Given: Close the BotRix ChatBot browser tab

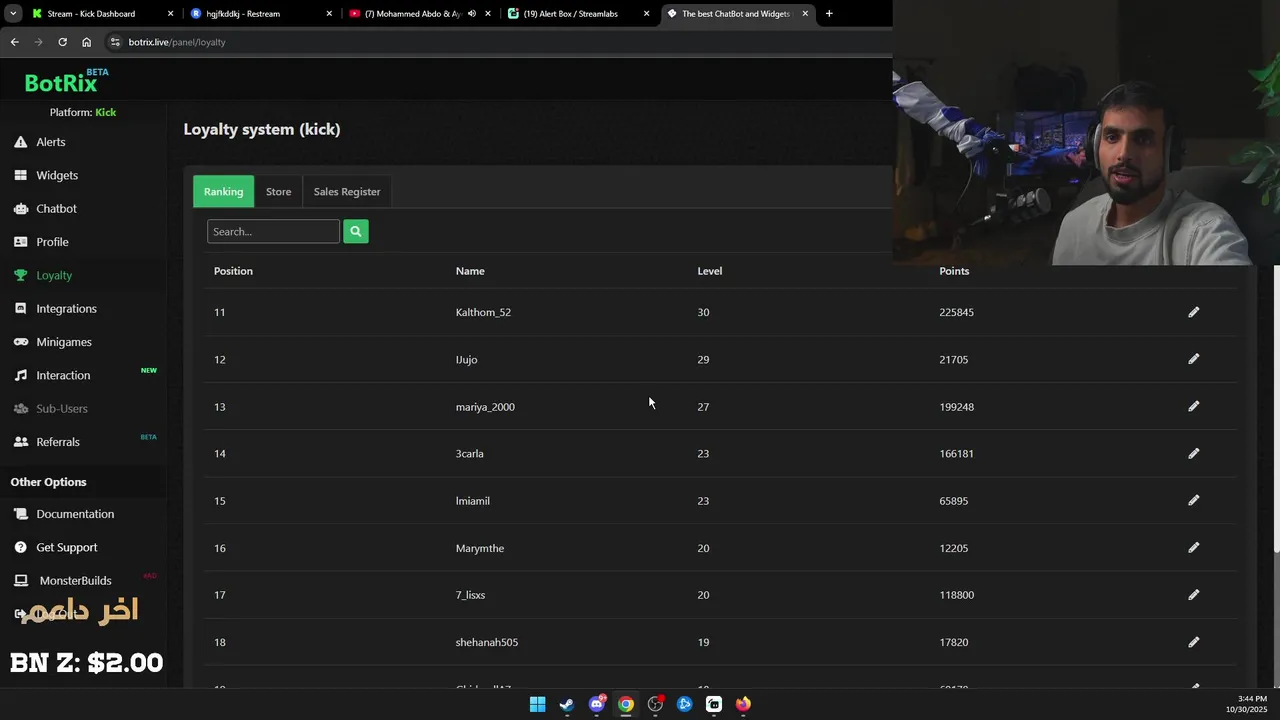Looking at the screenshot, I should 805,14.
